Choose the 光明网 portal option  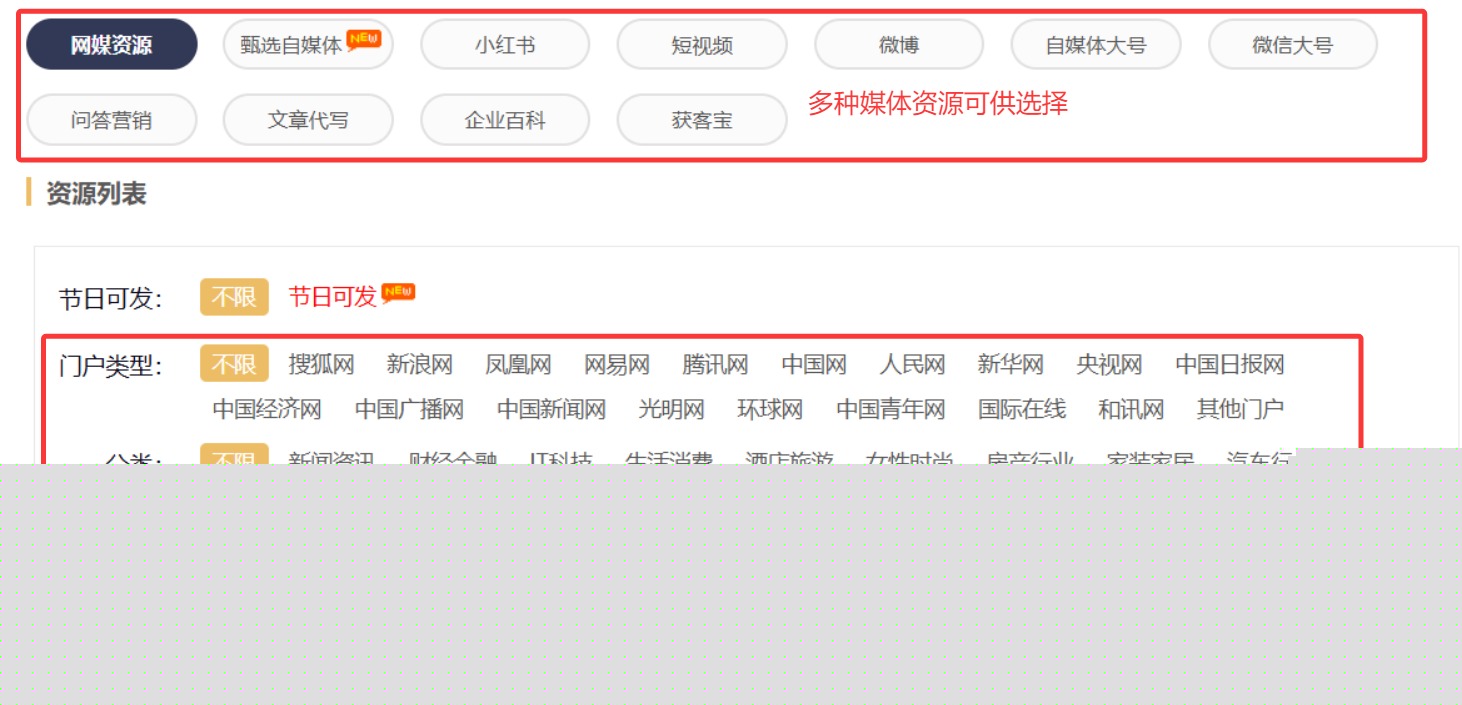coord(672,409)
